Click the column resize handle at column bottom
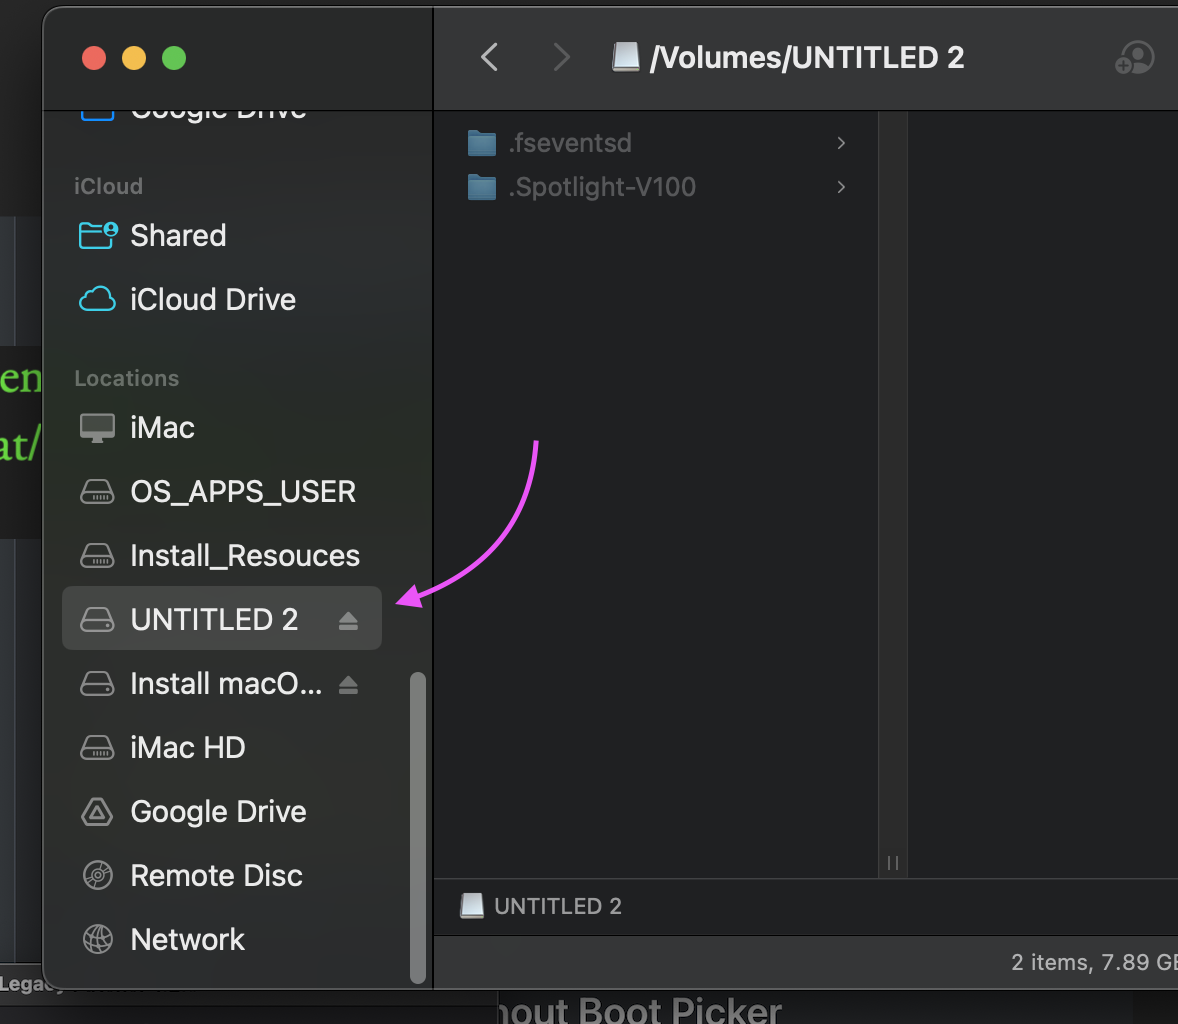Screen dimensions: 1178x1024 [893, 862]
